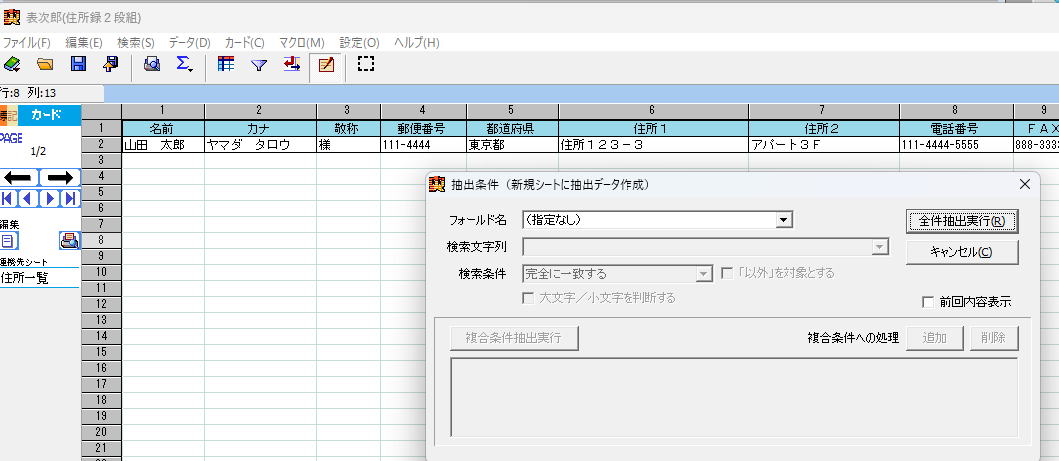The height and width of the screenshot is (461, 1059).
Task: Open print preview from the toolbar
Action: [x=152, y=64]
